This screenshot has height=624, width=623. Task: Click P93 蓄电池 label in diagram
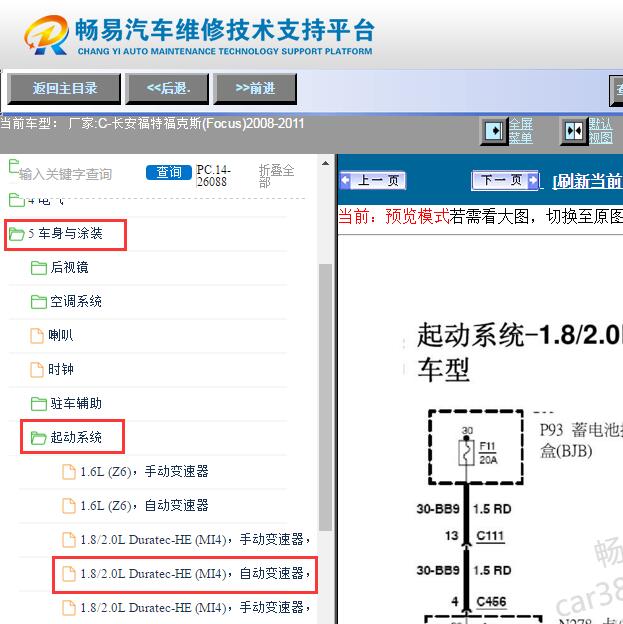pos(581,441)
